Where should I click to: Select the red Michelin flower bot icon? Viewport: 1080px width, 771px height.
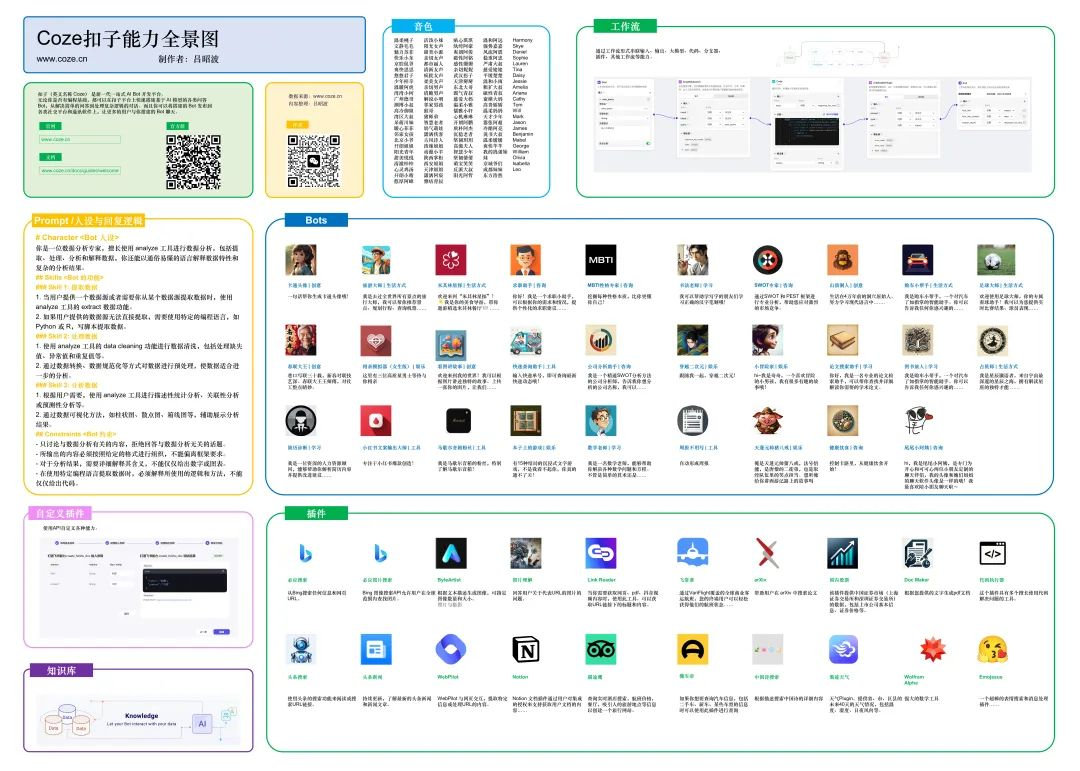click(x=450, y=260)
